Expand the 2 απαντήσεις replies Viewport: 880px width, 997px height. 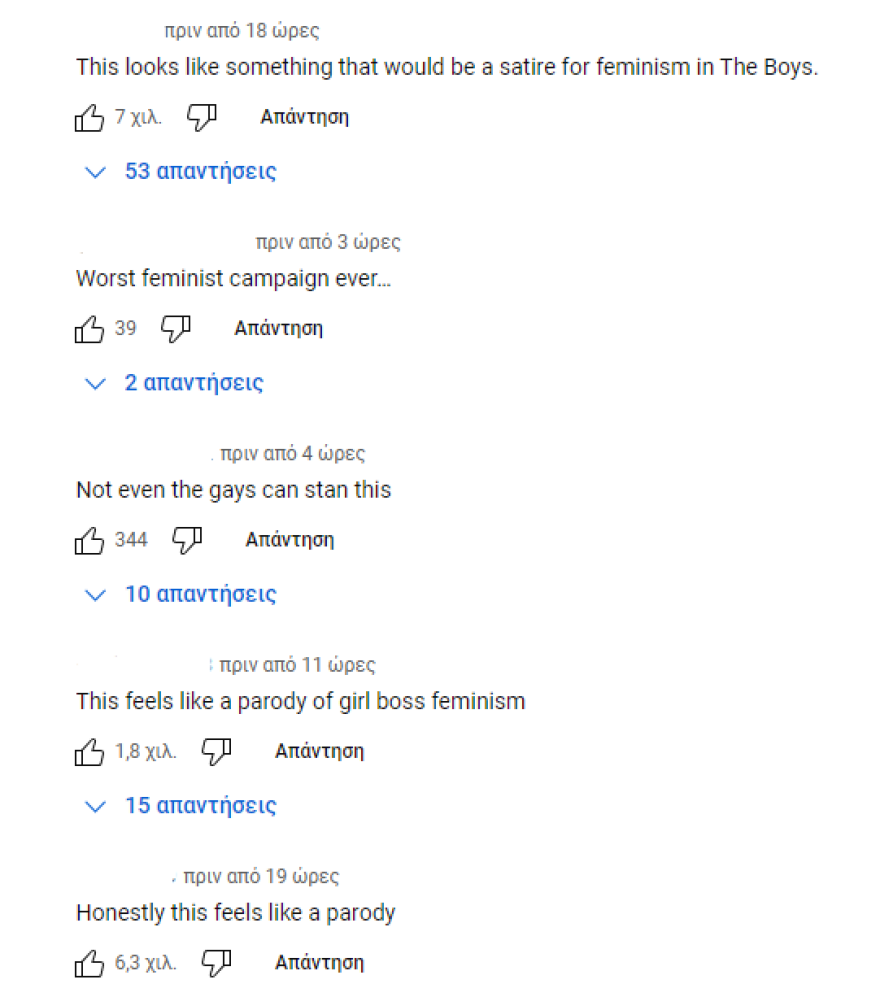click(175, 383)
